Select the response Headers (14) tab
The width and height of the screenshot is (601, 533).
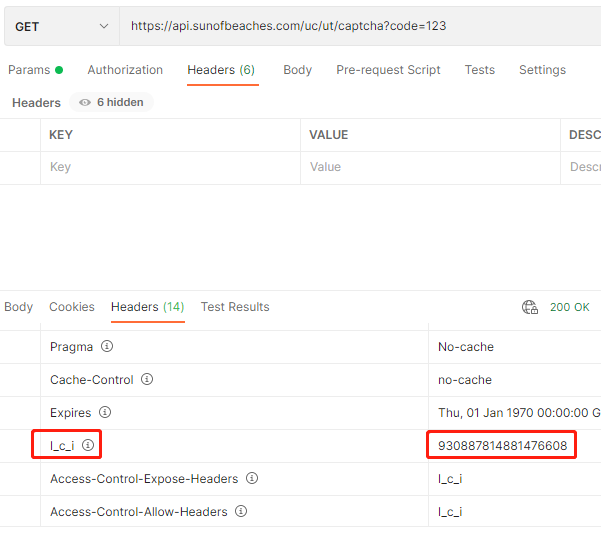point(148,307)
